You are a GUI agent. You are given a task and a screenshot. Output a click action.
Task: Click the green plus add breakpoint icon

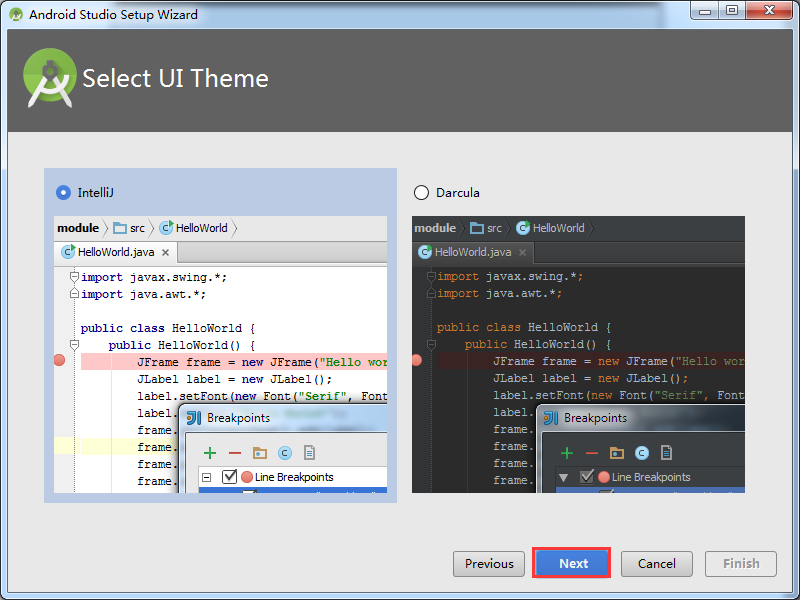click(209, 452)
